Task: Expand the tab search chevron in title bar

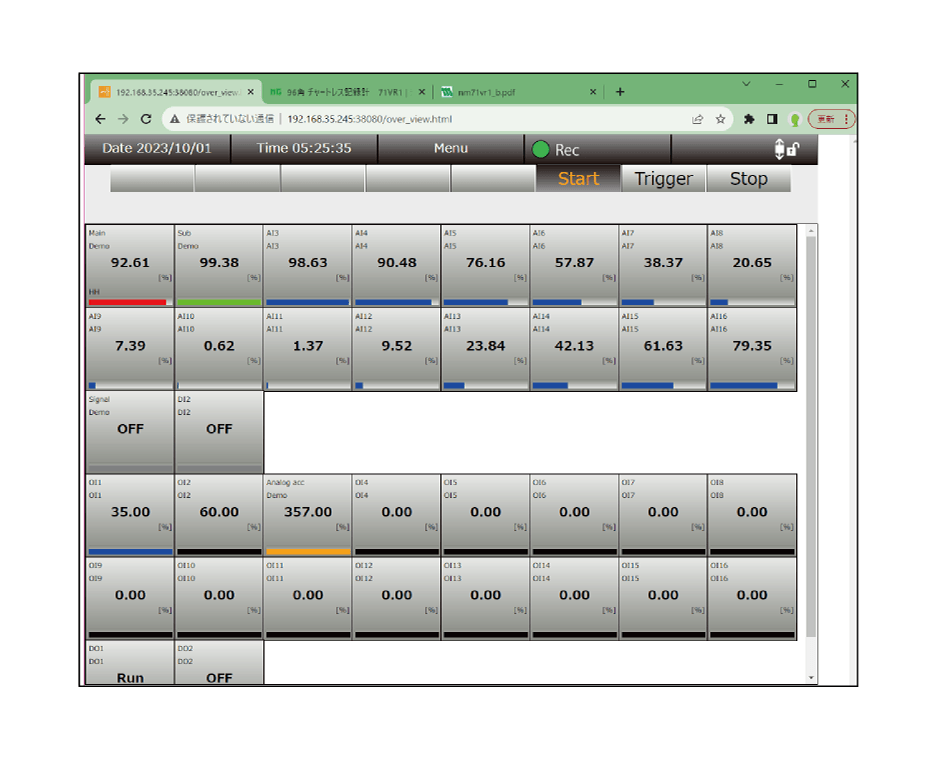Action: [746, 84]
